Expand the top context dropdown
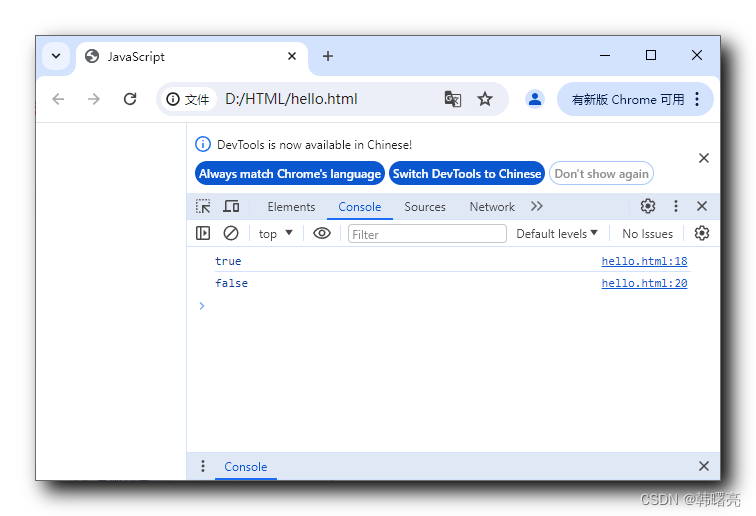 pyautogui.click(x=275, y=234)
